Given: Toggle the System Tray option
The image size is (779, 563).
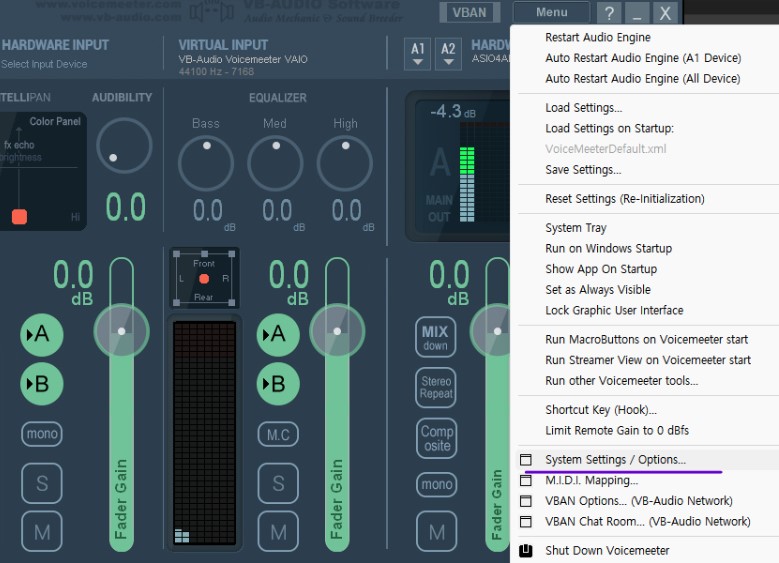Looking at the screenshot, I should click(576, 228).
